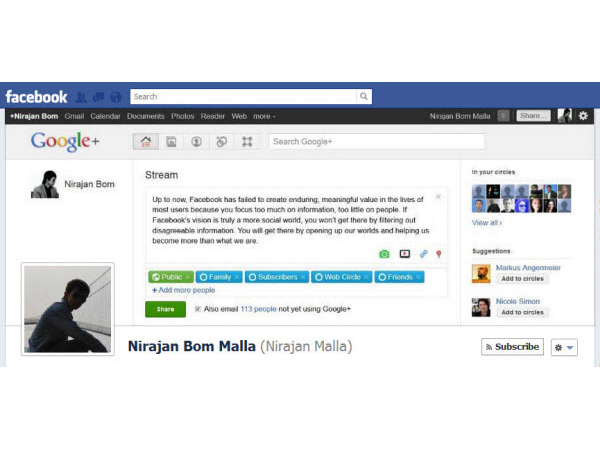Open the 113 people link
This screenshot has width=600, height=450.
click(x=258, y=309)
